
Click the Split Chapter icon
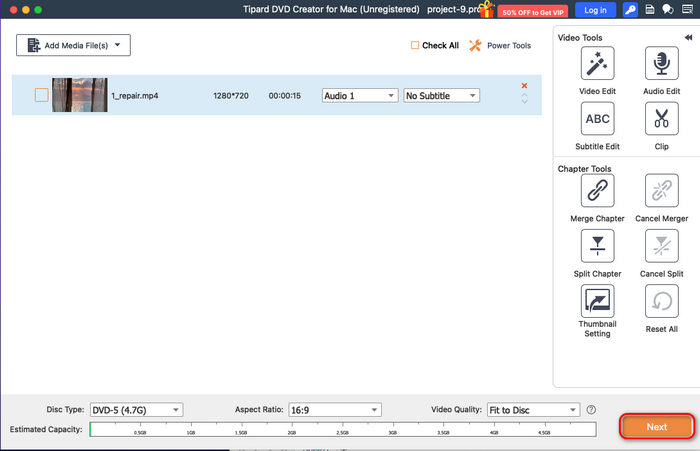coord(597,246)
